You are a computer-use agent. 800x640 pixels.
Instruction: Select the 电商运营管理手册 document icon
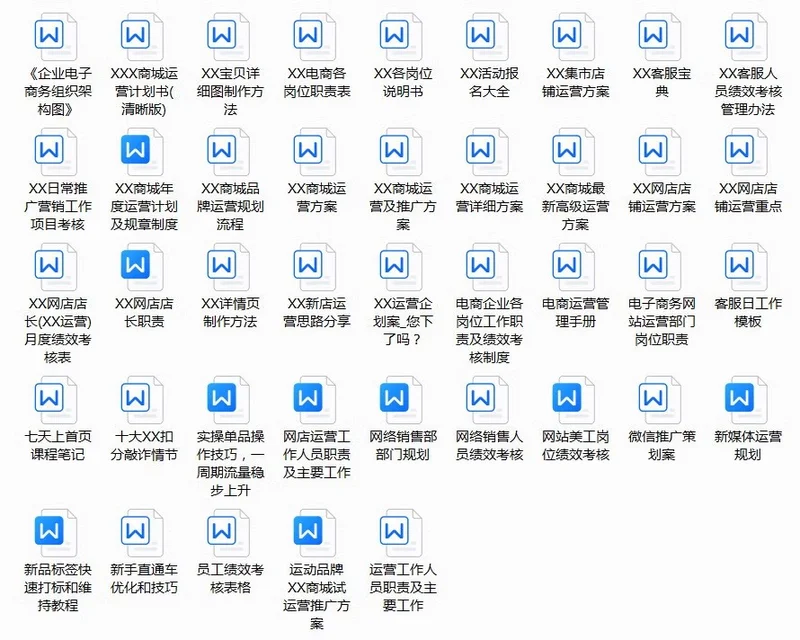click(573, 267)
